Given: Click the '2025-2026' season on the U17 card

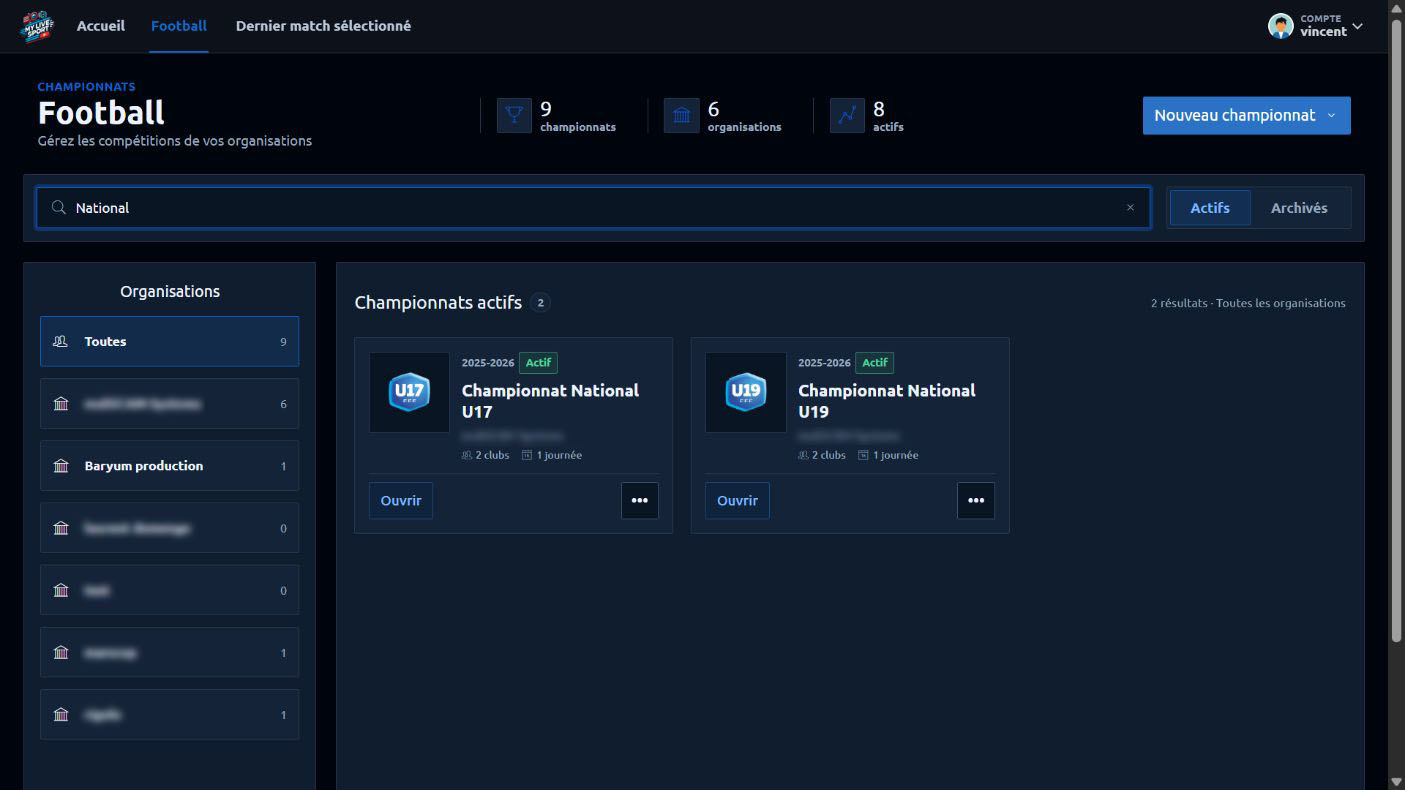Looking at the screenshot, I should click(x=488, y=363).
